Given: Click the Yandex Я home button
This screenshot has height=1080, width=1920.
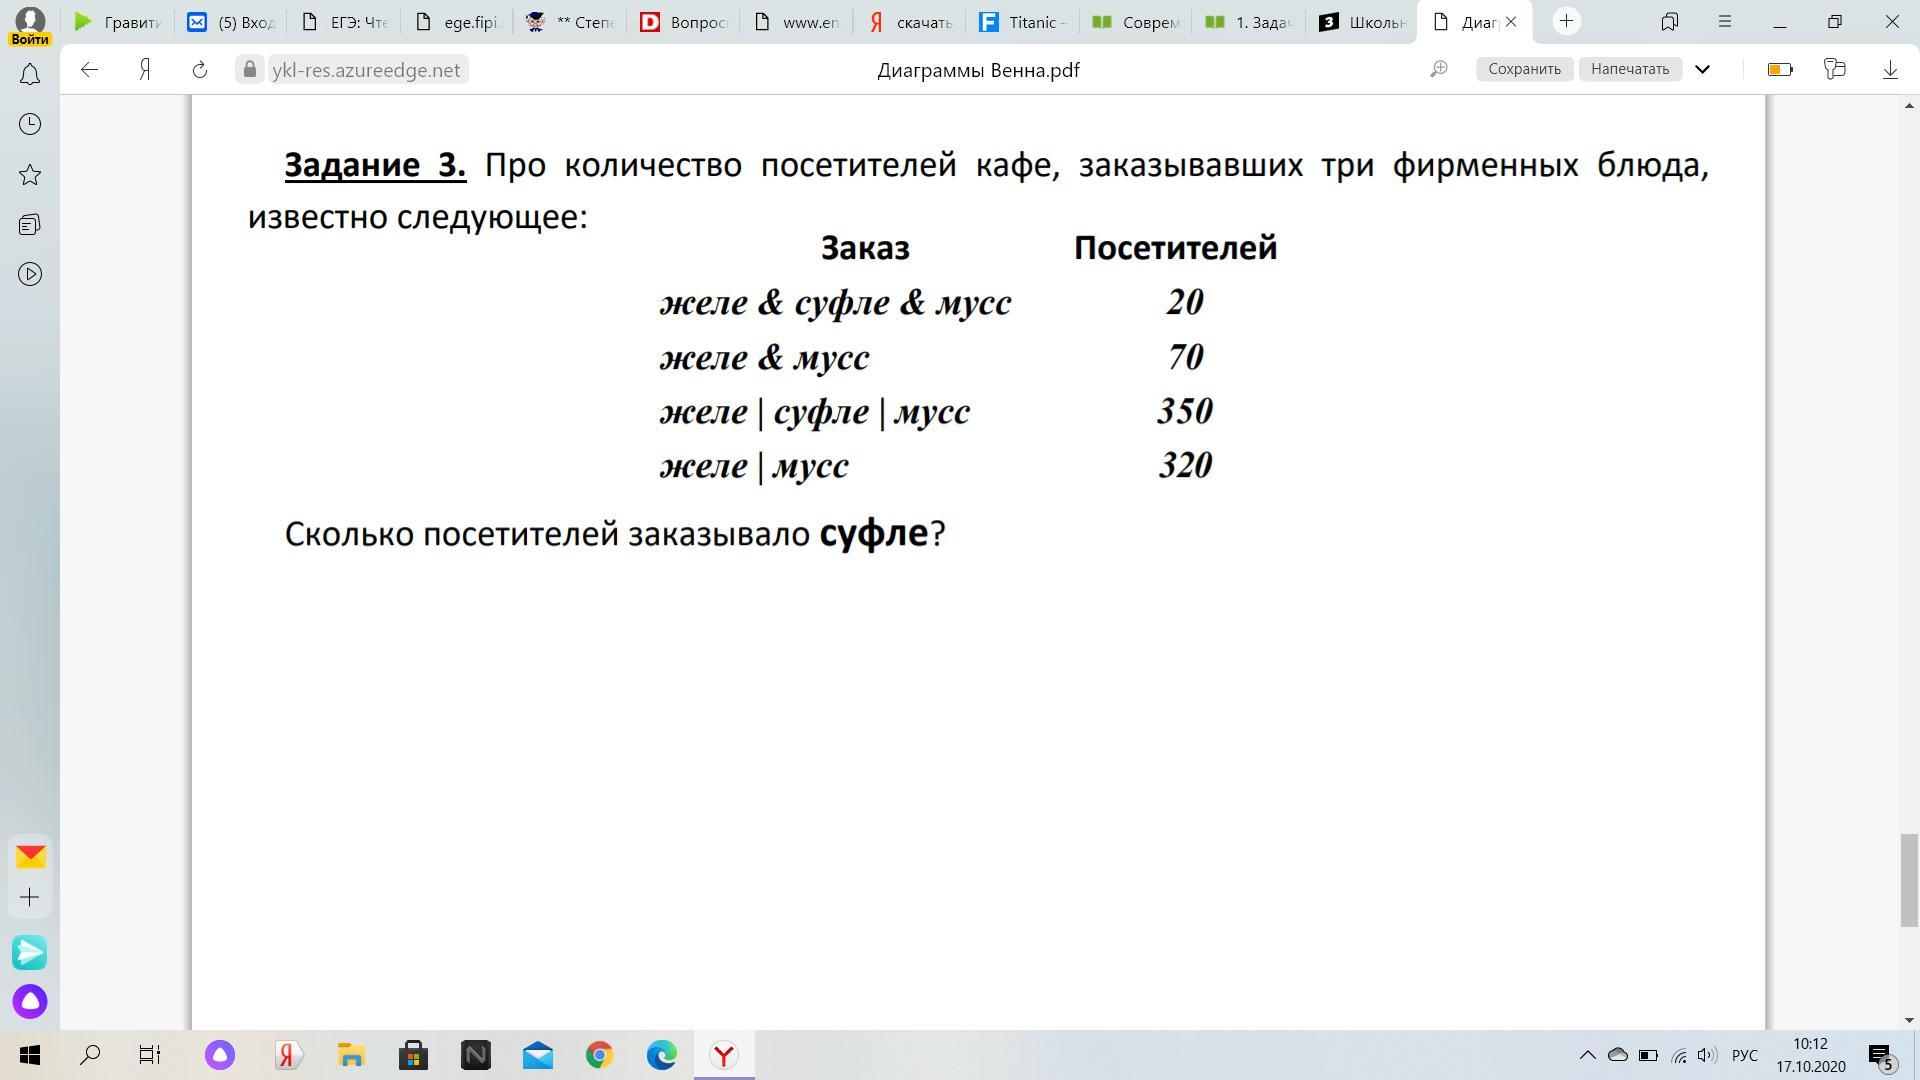Looking at the screenshot, I should point(145,69).
